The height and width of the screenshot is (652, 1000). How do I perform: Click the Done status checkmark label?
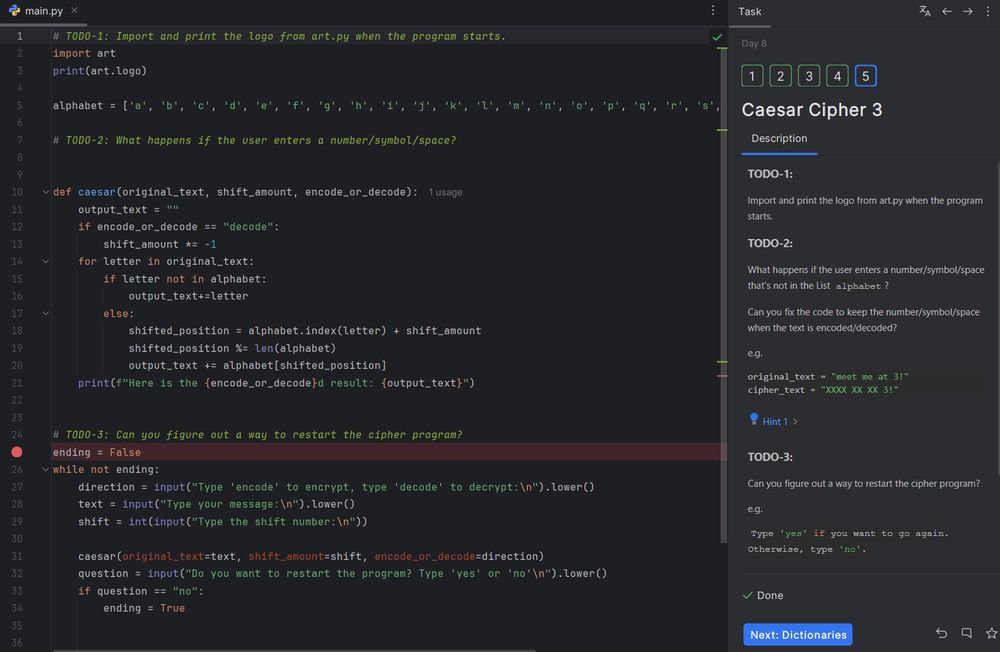tap(763, 595)
